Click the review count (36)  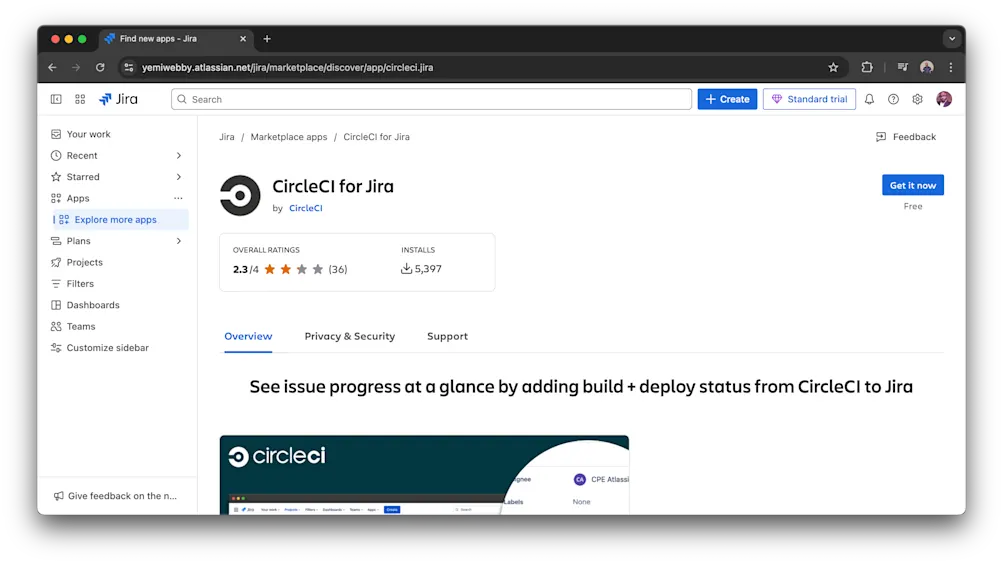click(x=338, y=269)
